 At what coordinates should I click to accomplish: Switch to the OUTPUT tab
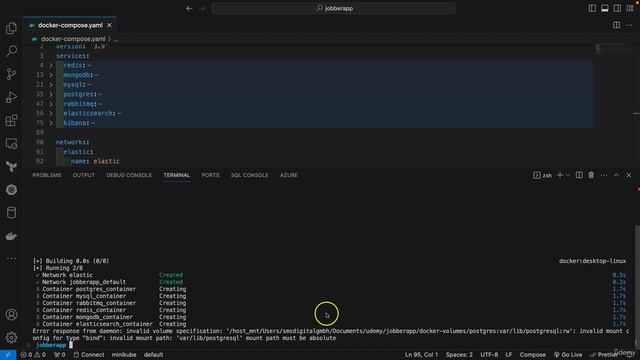(x=84, y=175)
